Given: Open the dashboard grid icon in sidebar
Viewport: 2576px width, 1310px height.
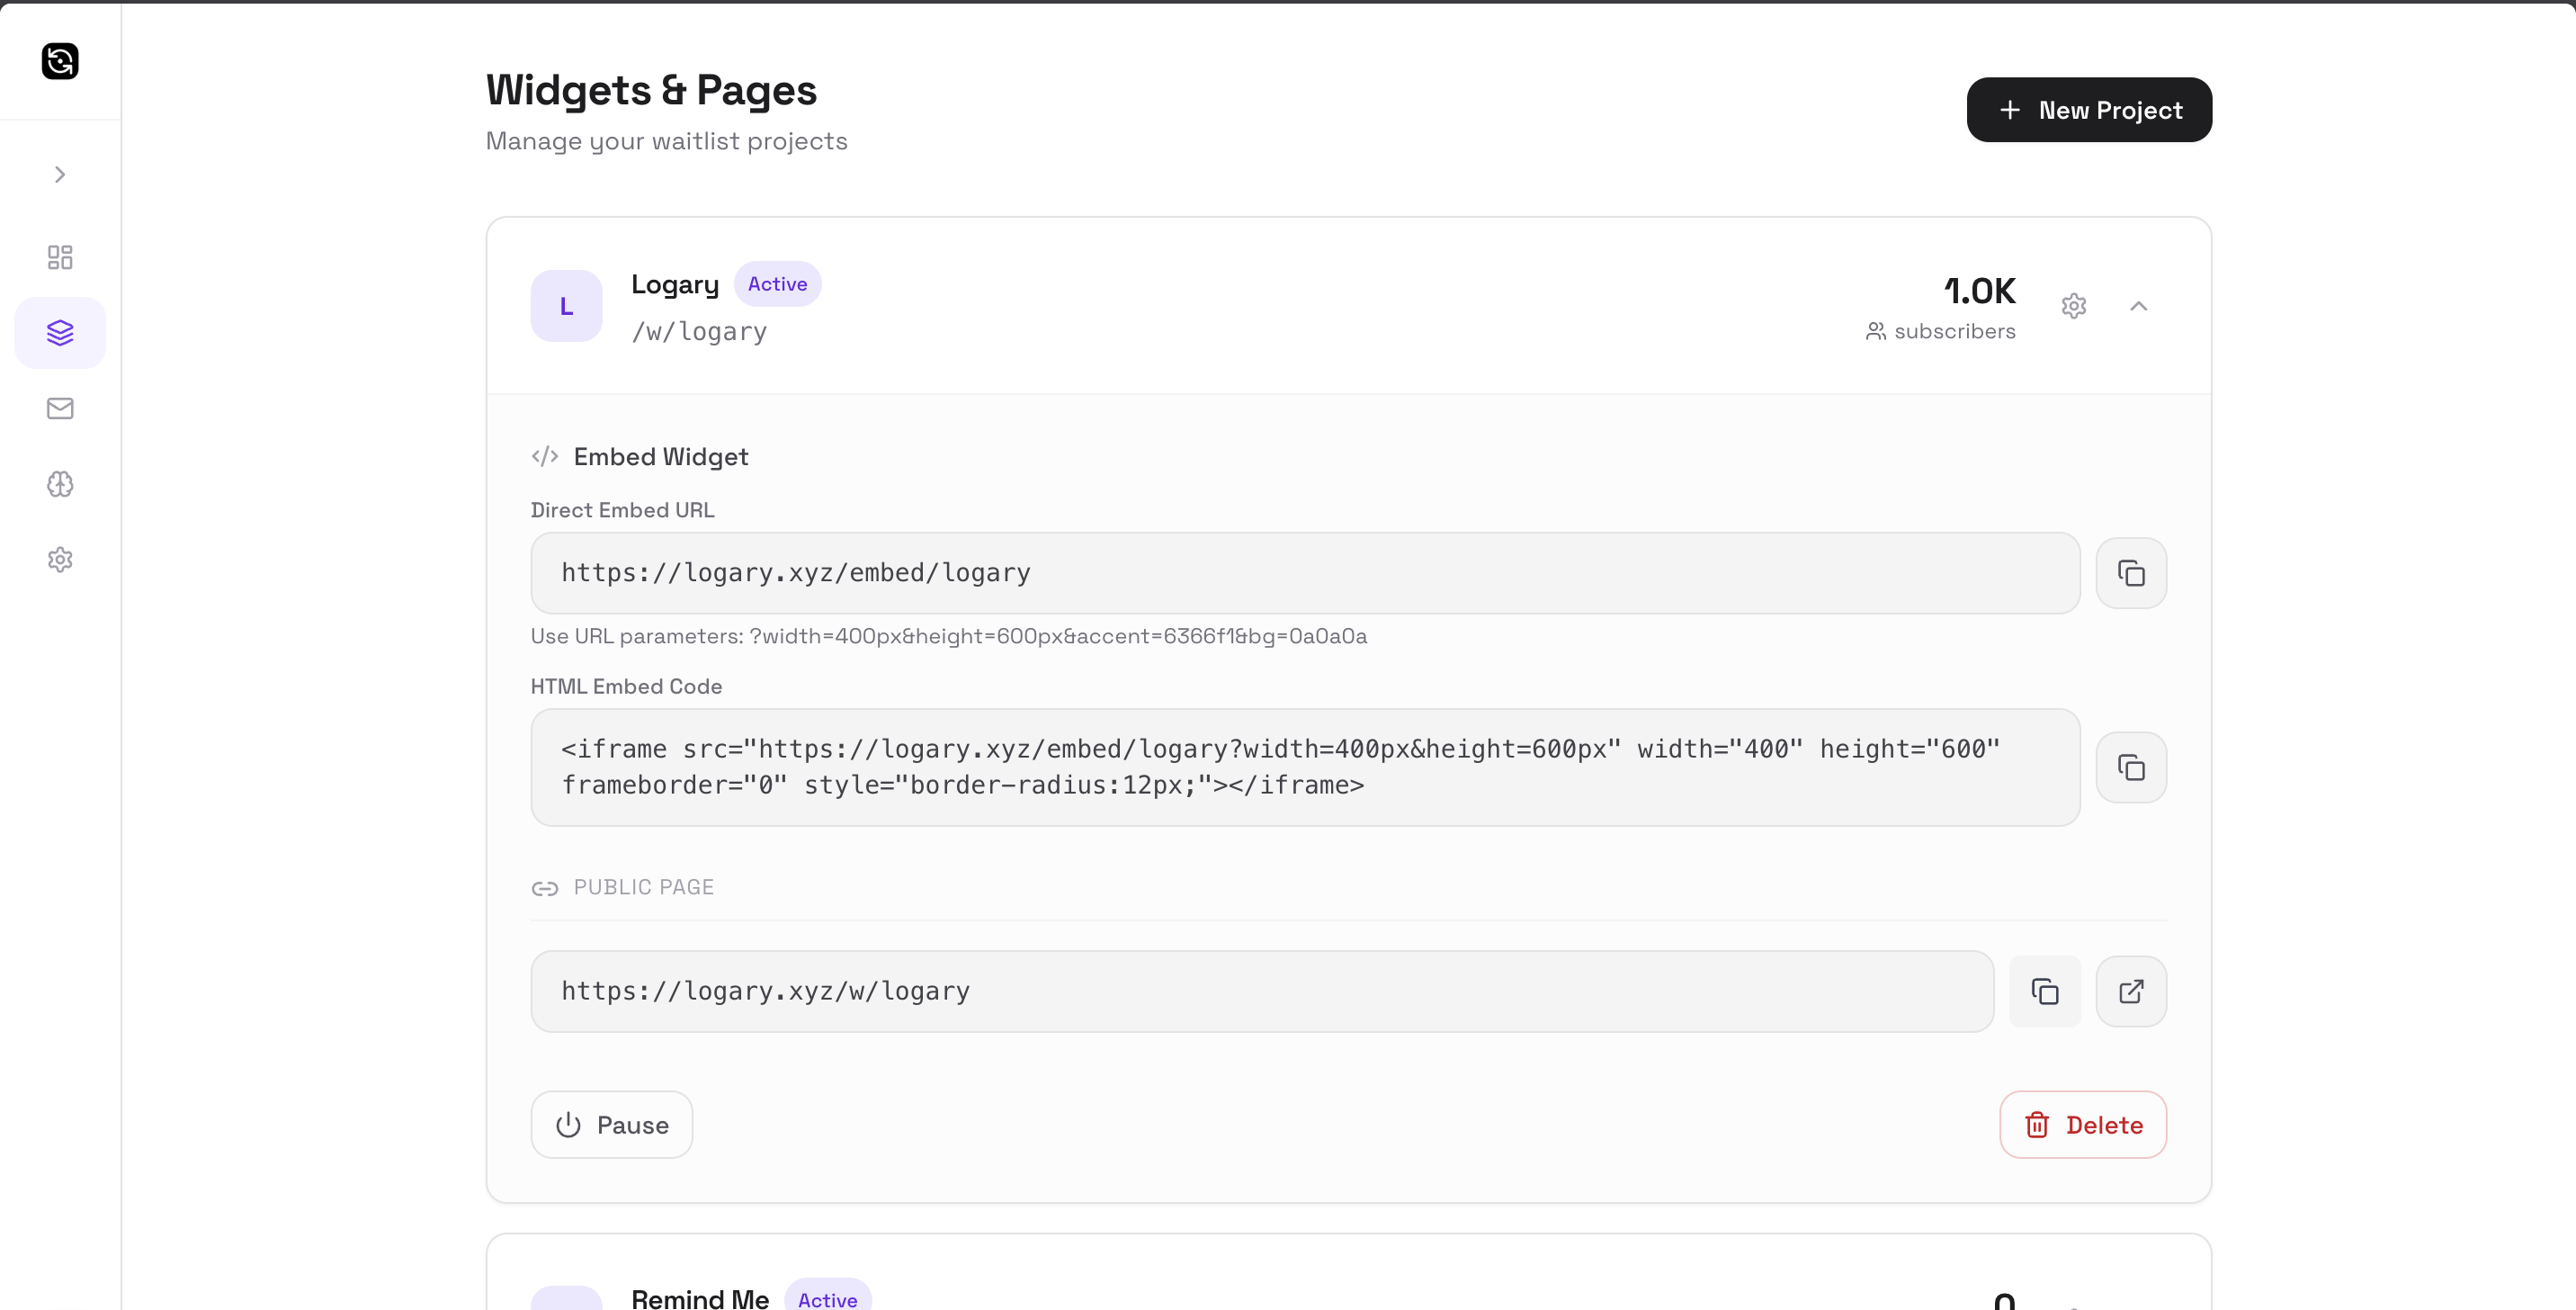Looking at the screenshot, I should 60,257.
